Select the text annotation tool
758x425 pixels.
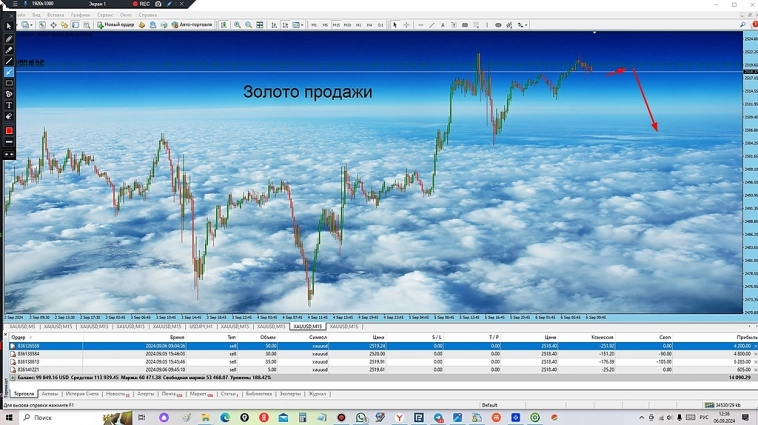pos(9,105)
